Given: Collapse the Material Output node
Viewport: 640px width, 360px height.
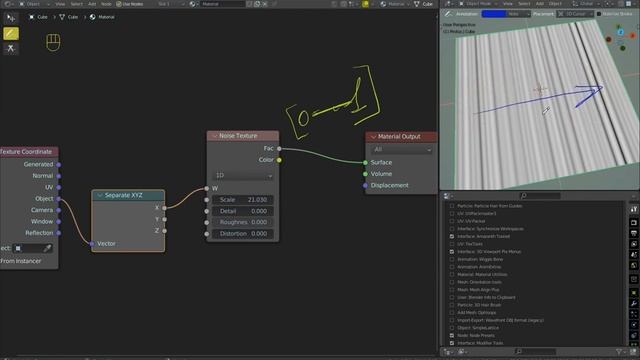Looking at the screenshot, I should [x=373, y=137].
